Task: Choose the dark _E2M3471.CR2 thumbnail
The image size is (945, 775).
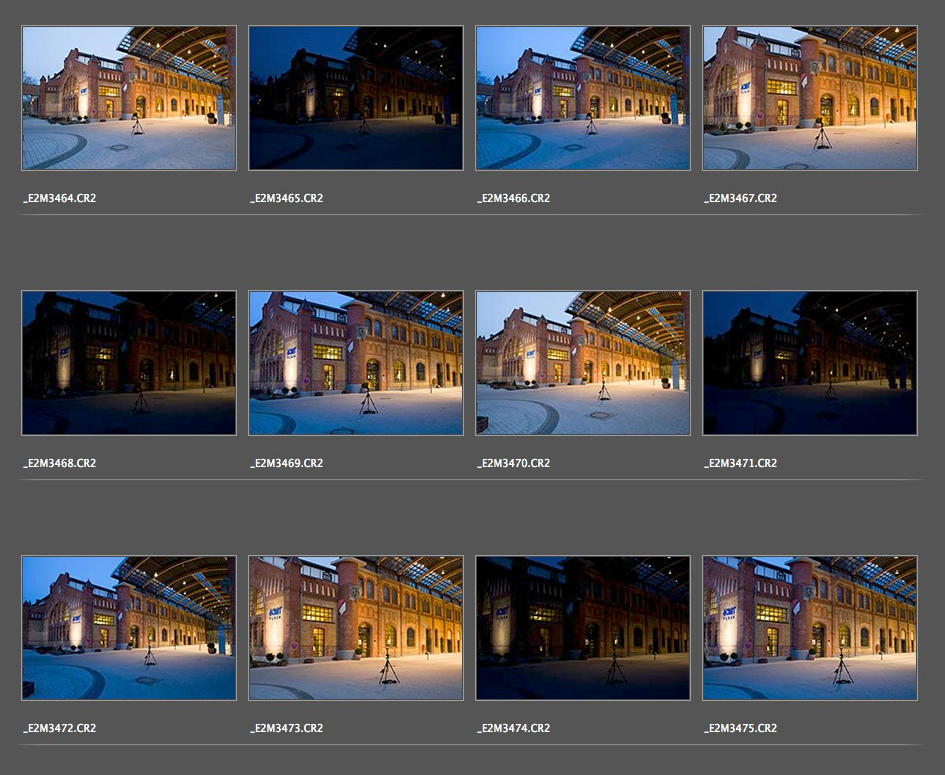Action: click(810, 363)
